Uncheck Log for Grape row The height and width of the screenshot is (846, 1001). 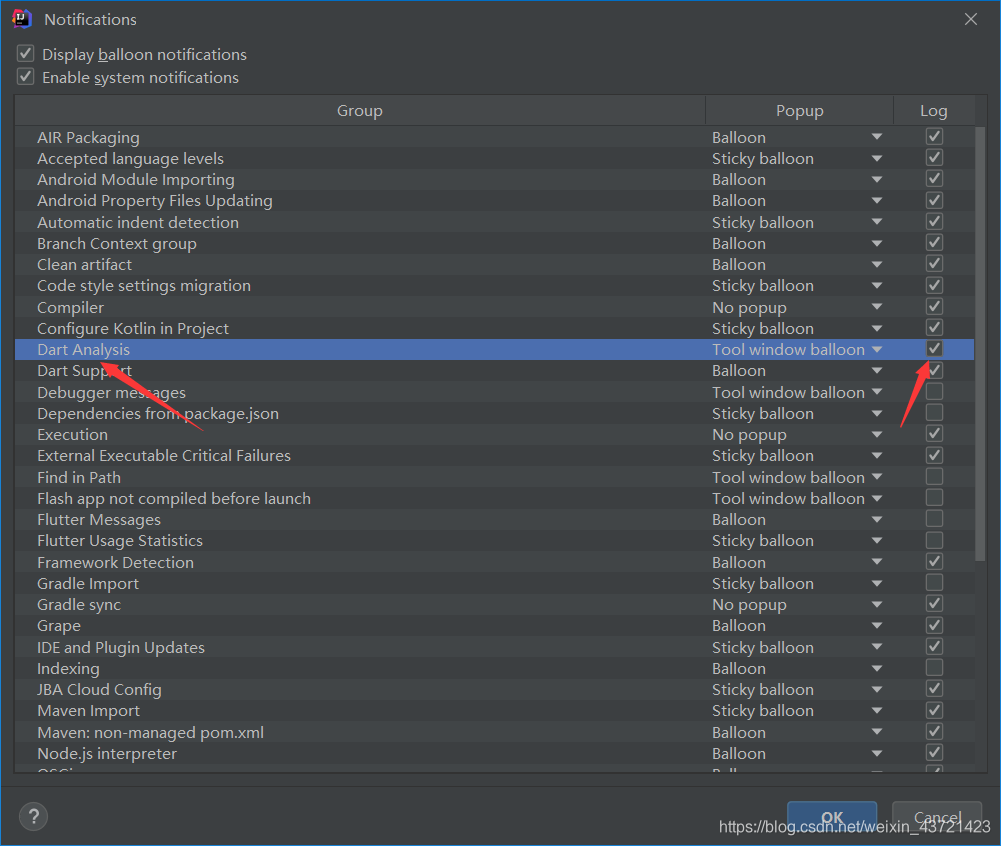(x=934, y=624)
